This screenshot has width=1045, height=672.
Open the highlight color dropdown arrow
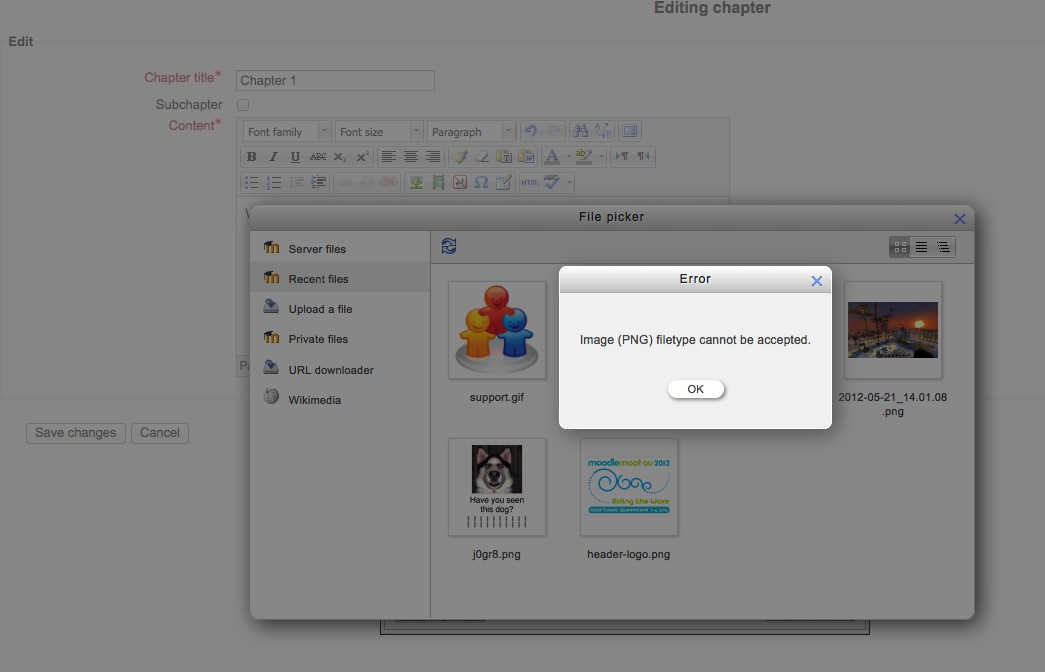click(601, 157)
